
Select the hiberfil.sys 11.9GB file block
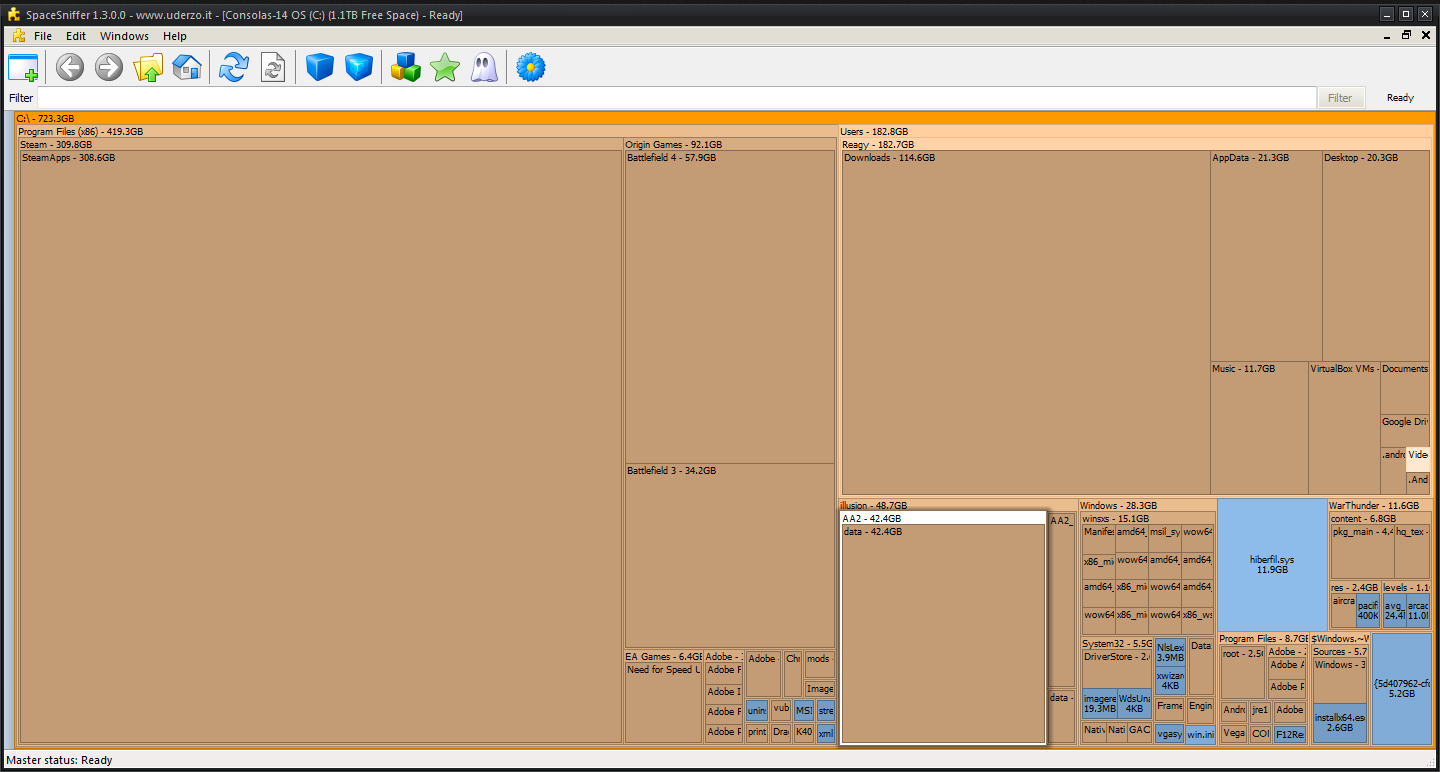point(1273,564)
